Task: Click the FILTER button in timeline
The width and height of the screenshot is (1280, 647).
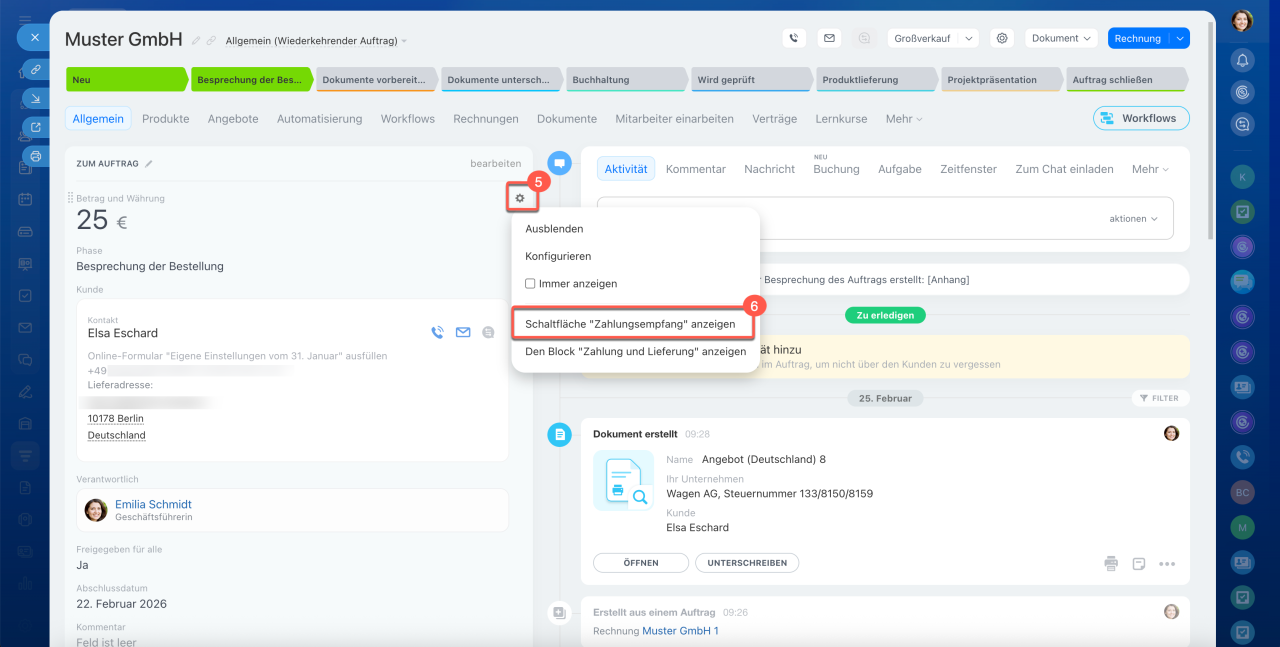Action: point(1160,398)
